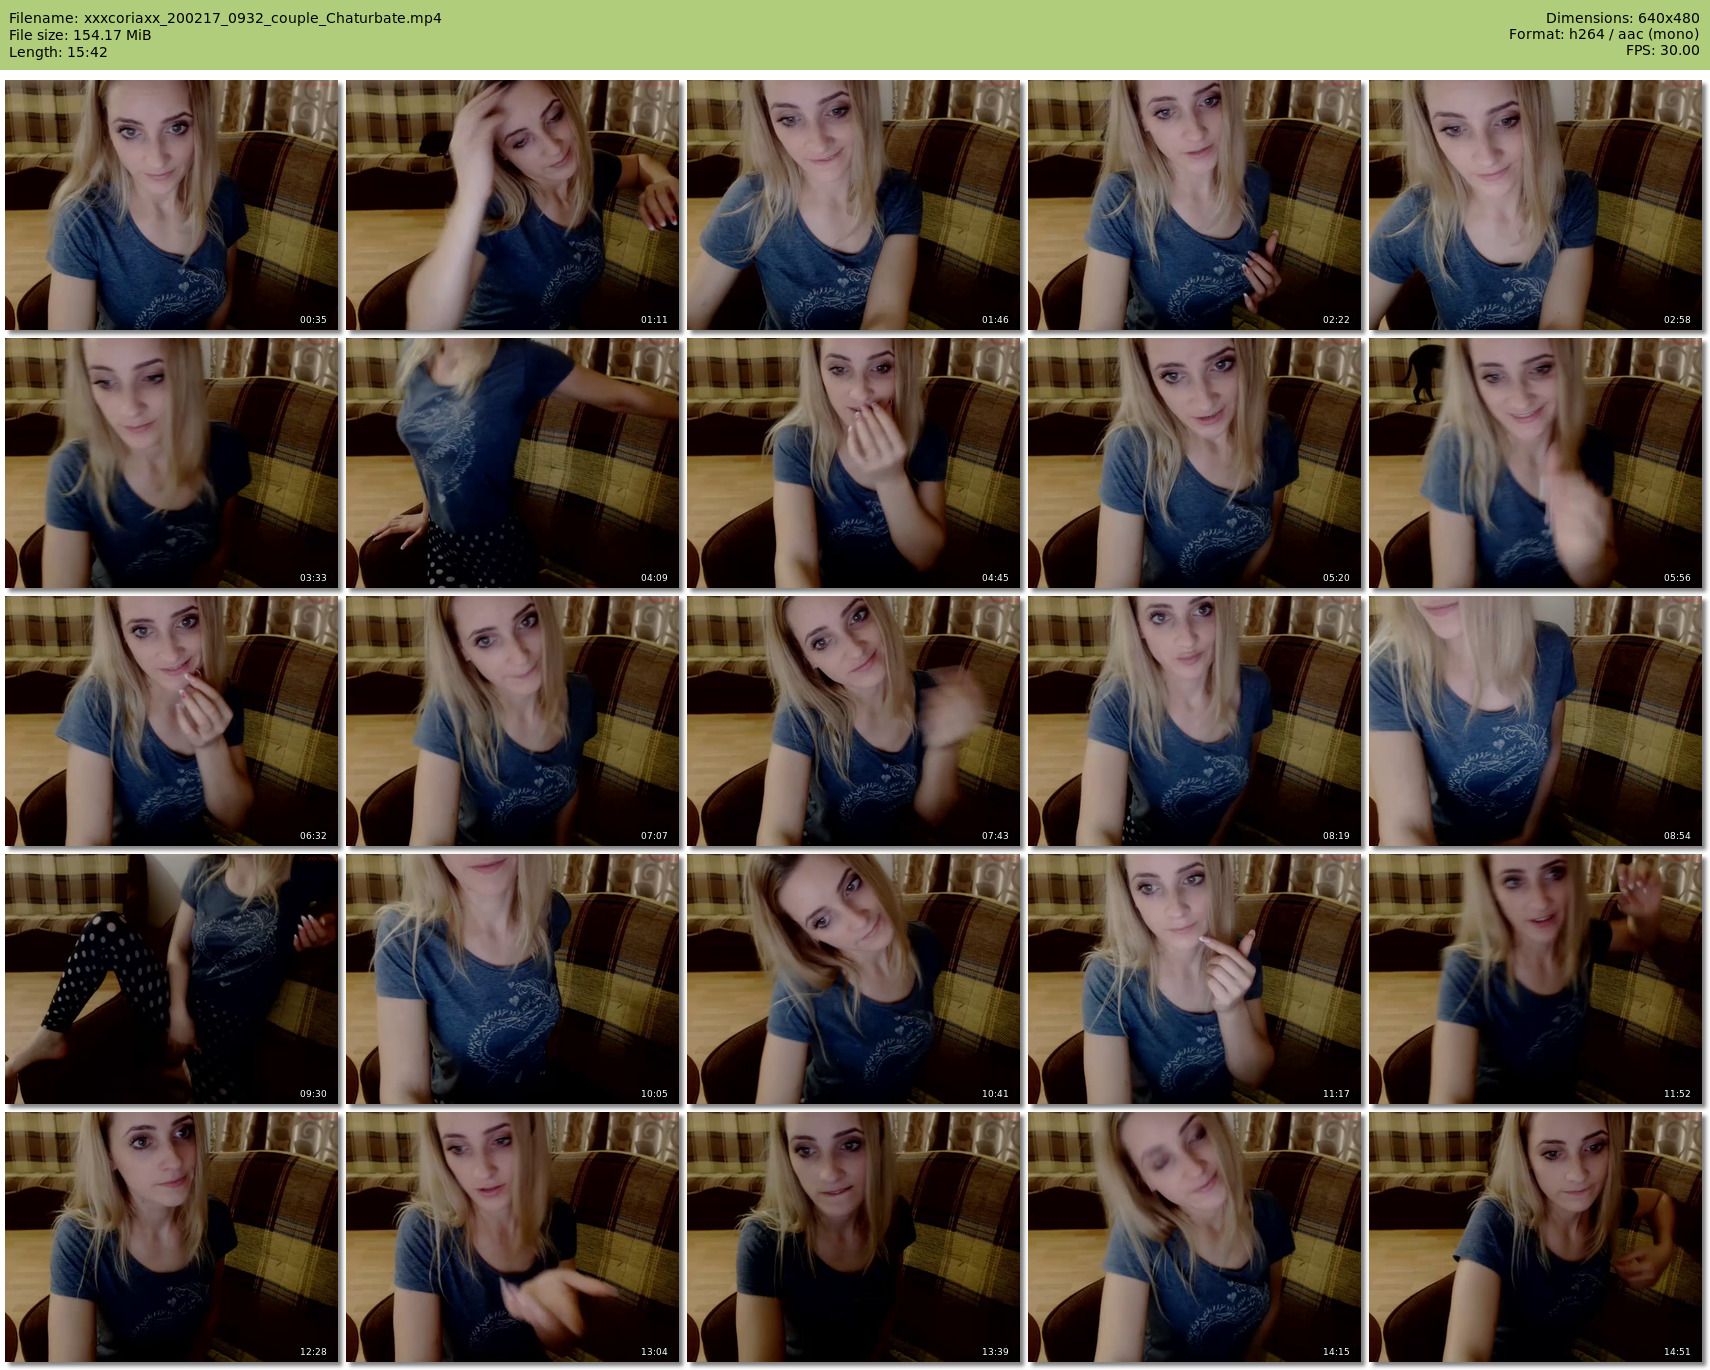Image resolution: width=1710 pixels, height=1370 pixels.
Task: Open the thumbnail stamped 01:11
Action: (513, 205)
